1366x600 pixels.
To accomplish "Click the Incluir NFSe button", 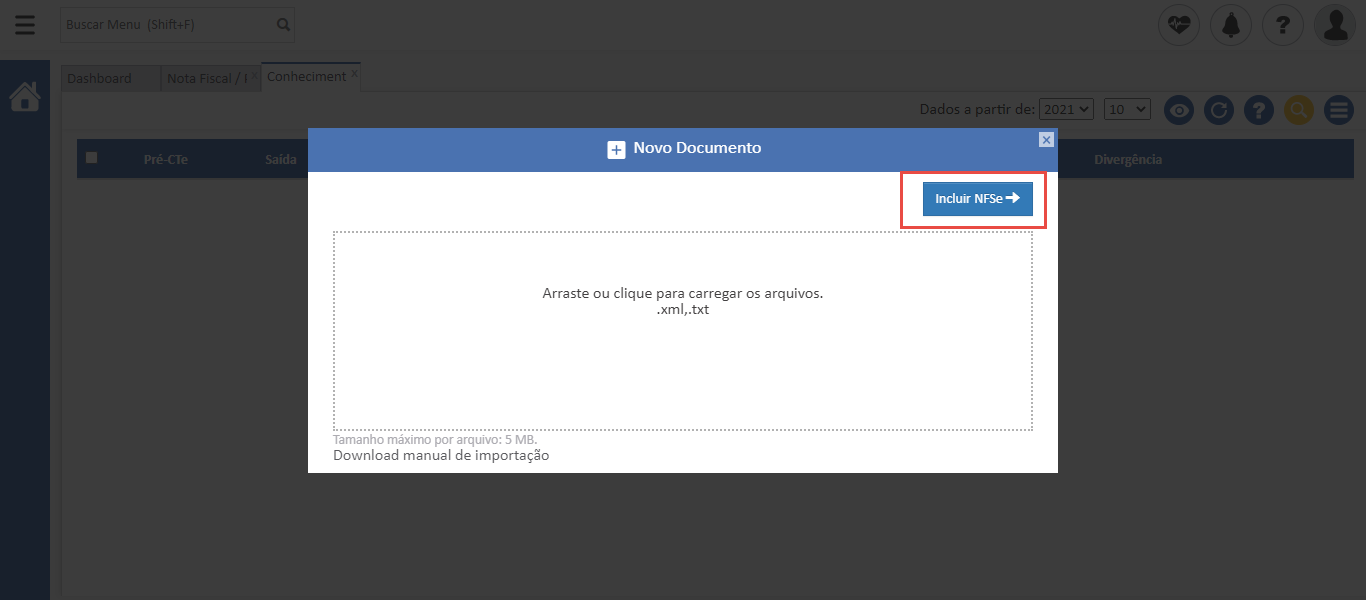I will click(977, 199).
